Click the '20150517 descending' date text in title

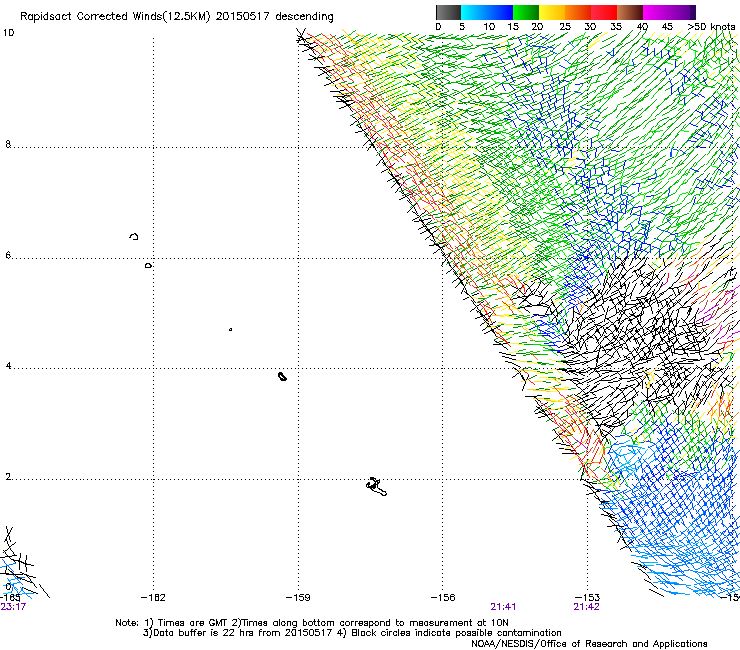[x=275, y=17]
